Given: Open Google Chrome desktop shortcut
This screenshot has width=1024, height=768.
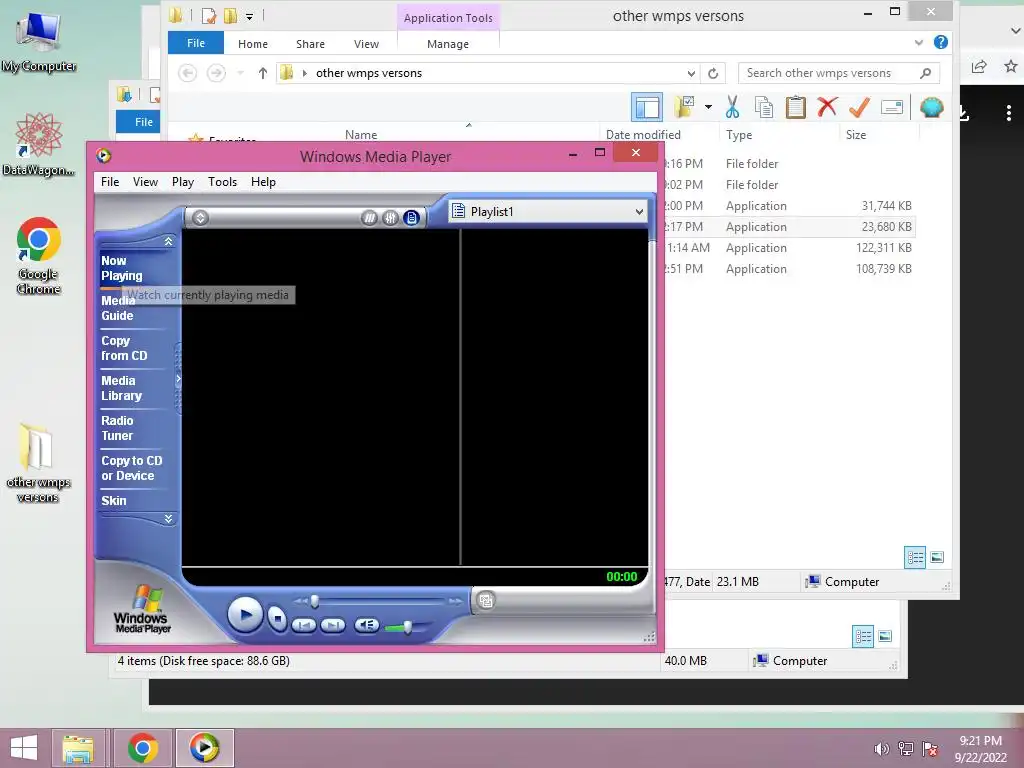Looking at the screenshot, I should tap(39, 255).
